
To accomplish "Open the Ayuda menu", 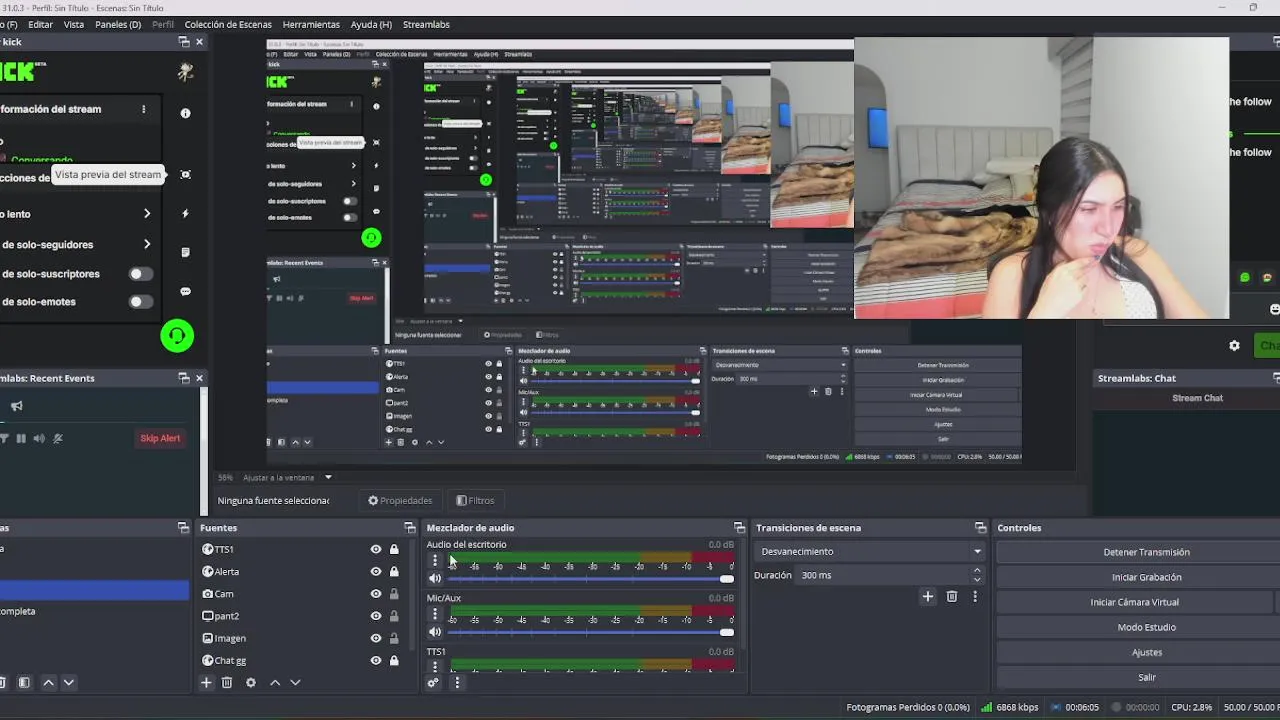I will [371, 24].
